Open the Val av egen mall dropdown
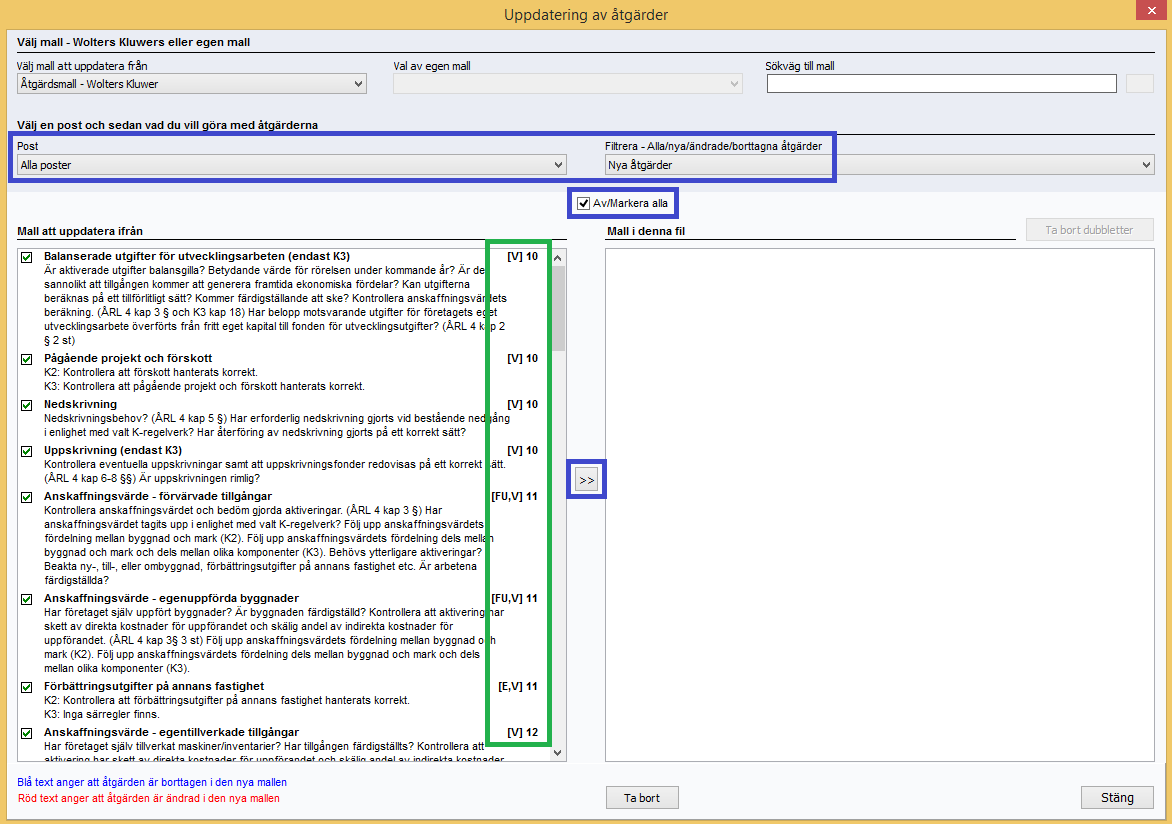Screen dimensions: 1172x824 (568, 84)
